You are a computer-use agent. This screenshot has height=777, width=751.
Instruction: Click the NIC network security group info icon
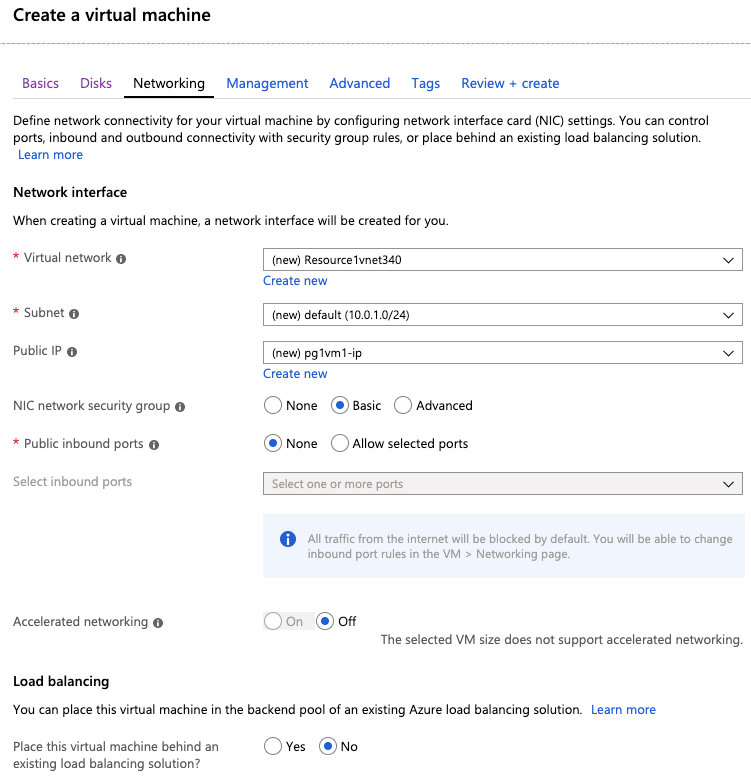pos(180,407)
